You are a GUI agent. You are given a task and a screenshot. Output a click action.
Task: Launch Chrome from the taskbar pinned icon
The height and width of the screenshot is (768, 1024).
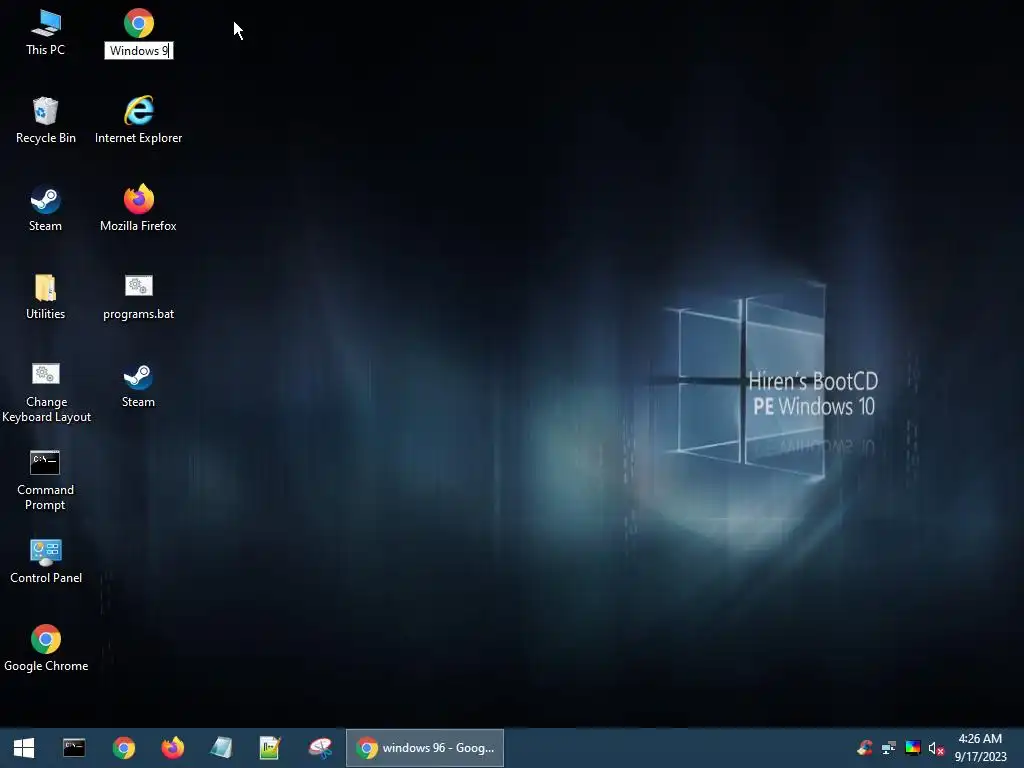123,748
